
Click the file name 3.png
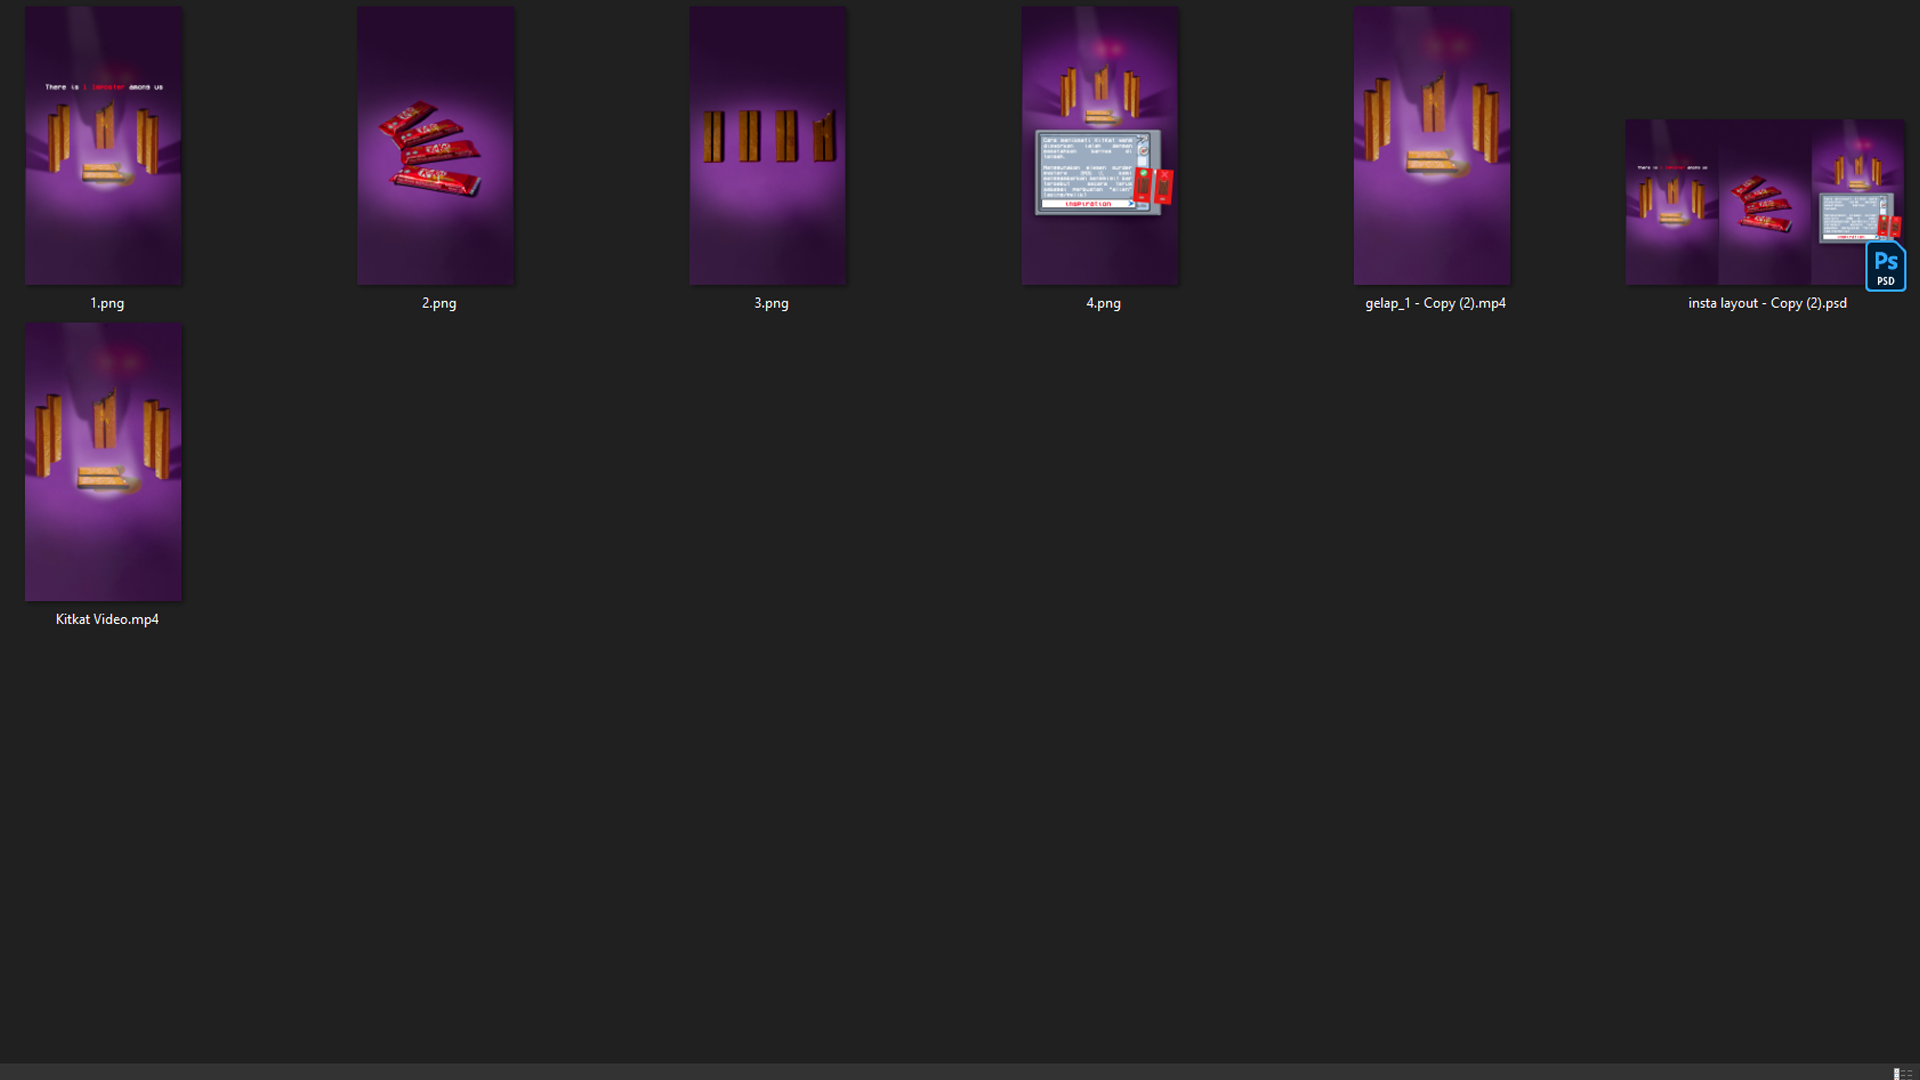point(771,303)
